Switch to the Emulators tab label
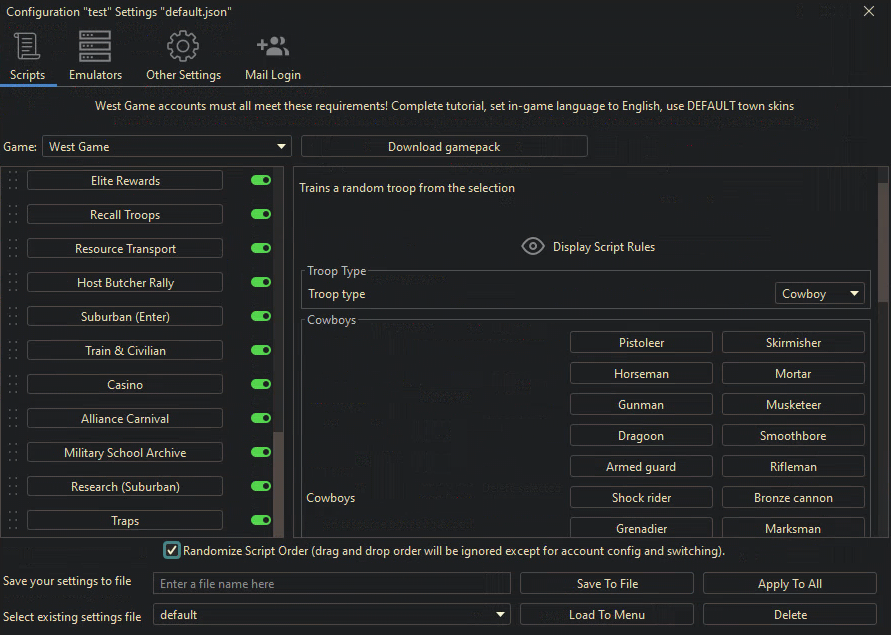The image size is (891, 635). (x=95, y=75)
